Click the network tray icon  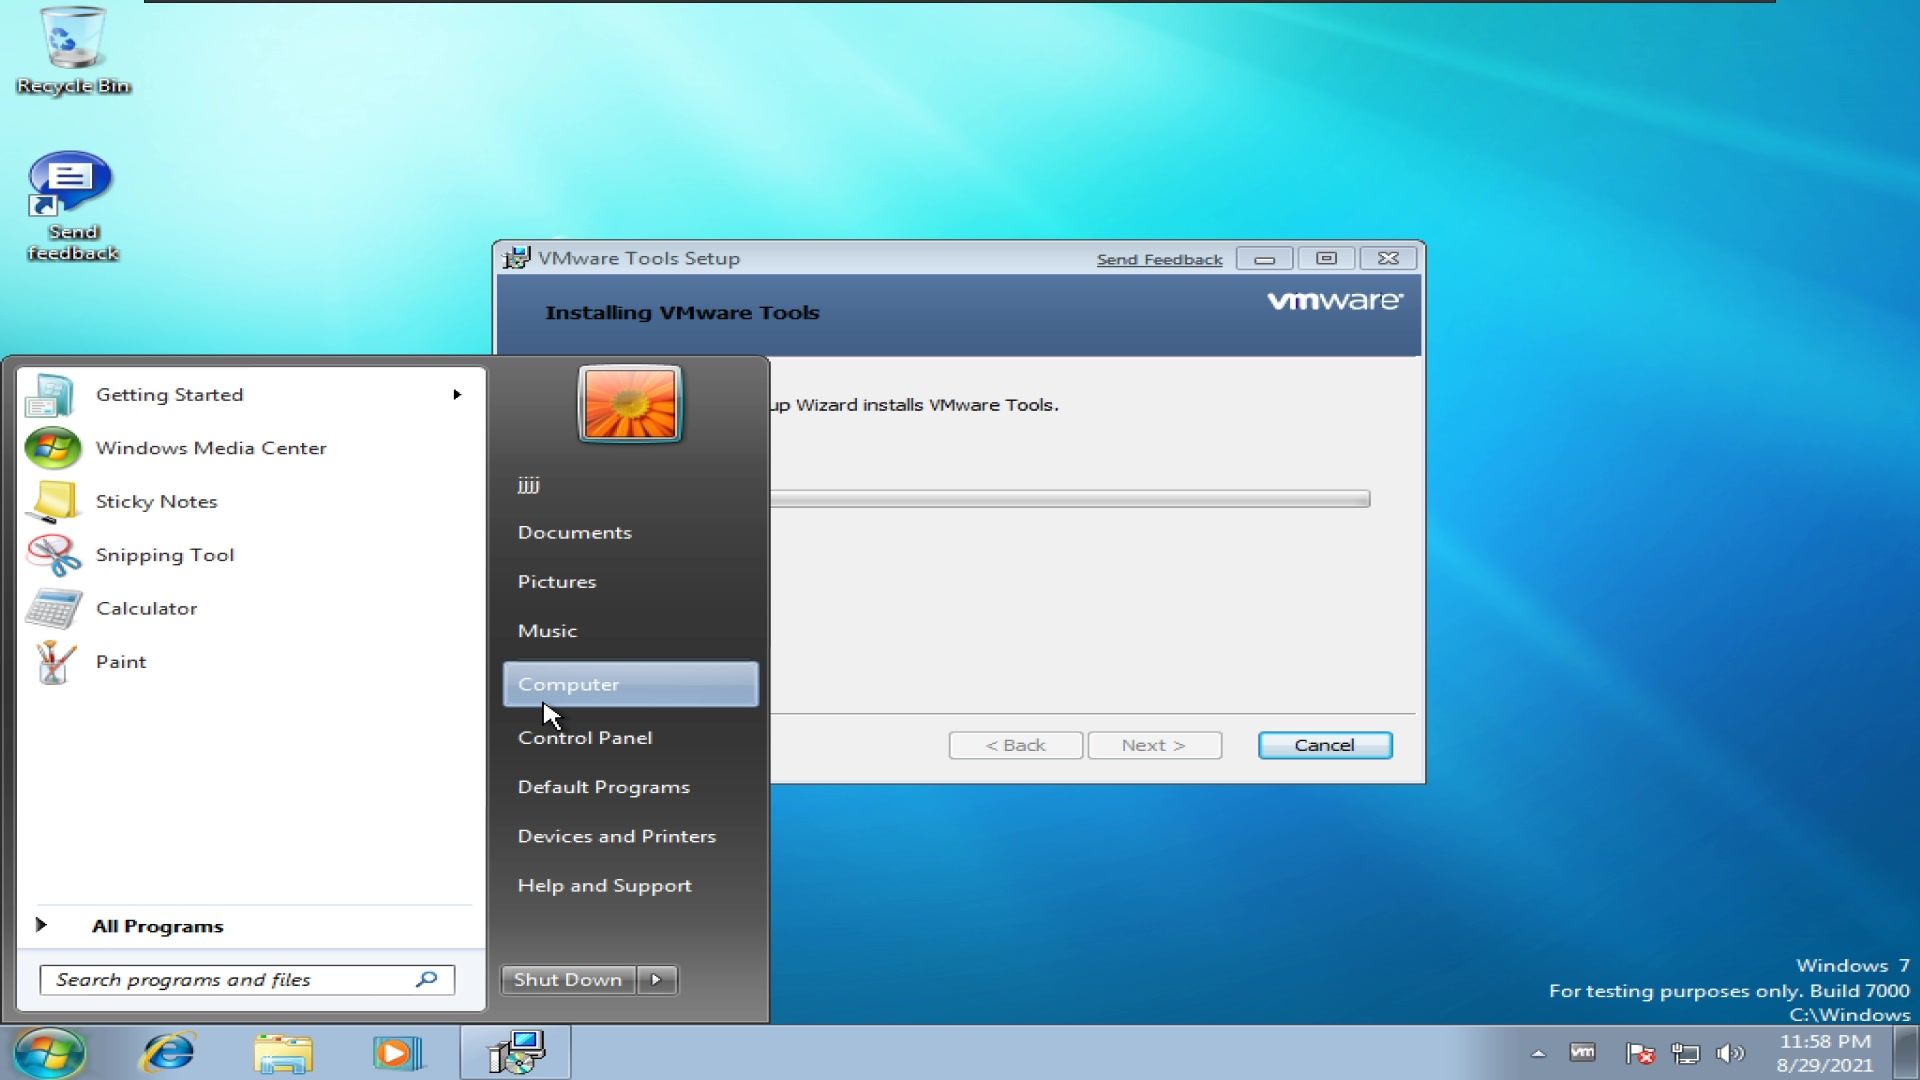pyautogui.click(x=1685, y=1053)
